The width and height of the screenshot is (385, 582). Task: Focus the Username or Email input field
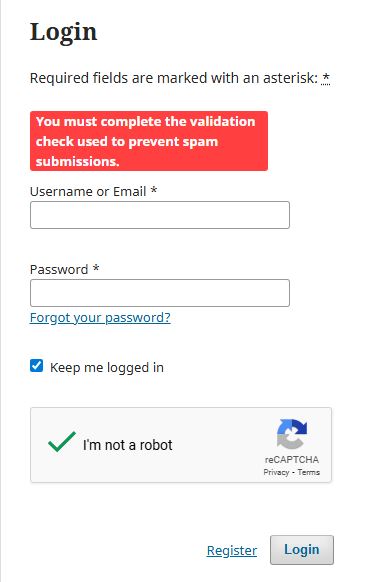tap(160, 215)
